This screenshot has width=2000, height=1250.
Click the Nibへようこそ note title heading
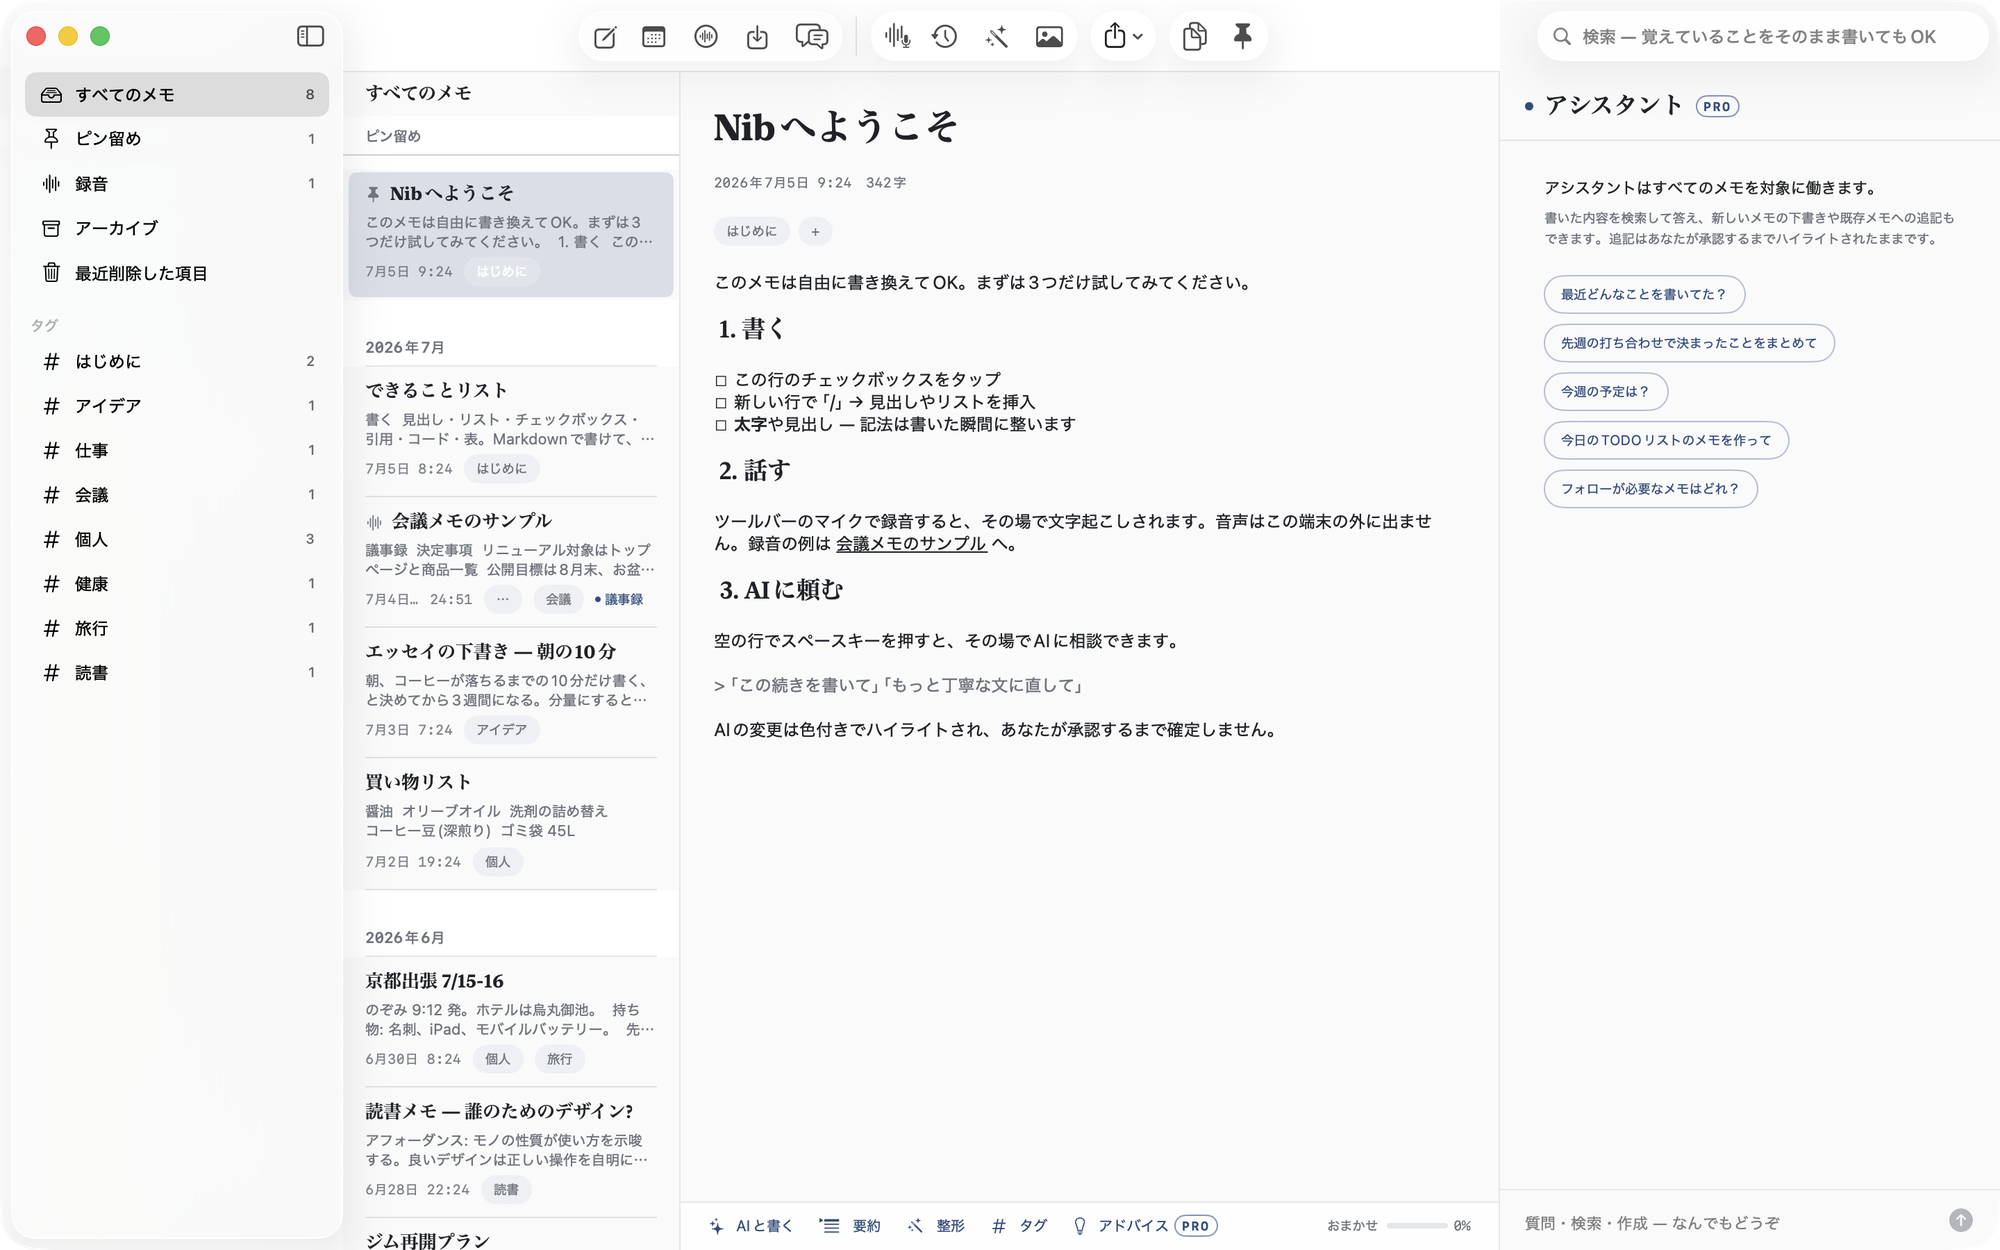[836, 127]
